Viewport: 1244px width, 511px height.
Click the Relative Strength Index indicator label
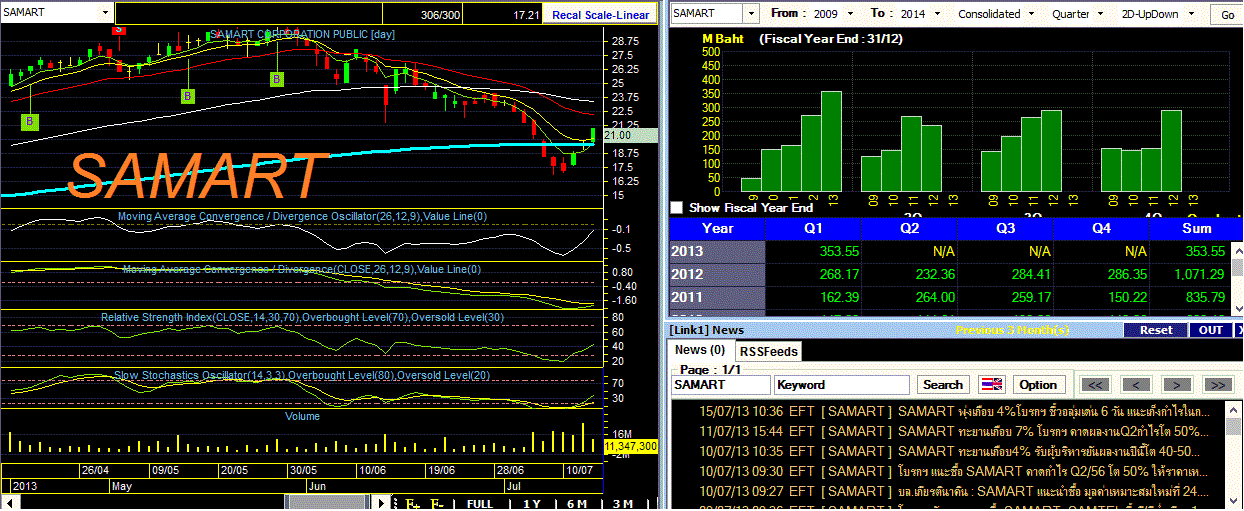click(x=302, y=318)
